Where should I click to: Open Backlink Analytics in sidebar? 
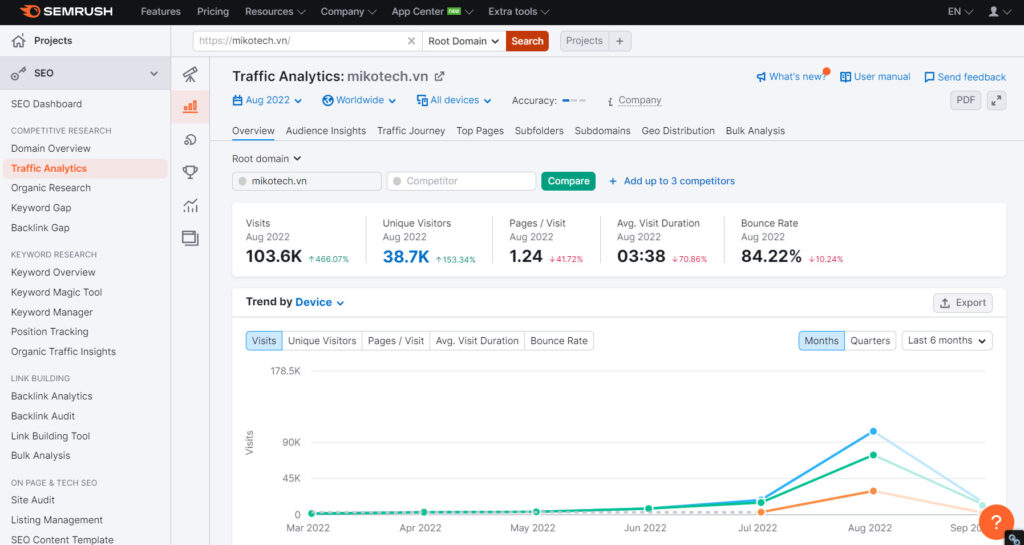(x=52, y=396)
